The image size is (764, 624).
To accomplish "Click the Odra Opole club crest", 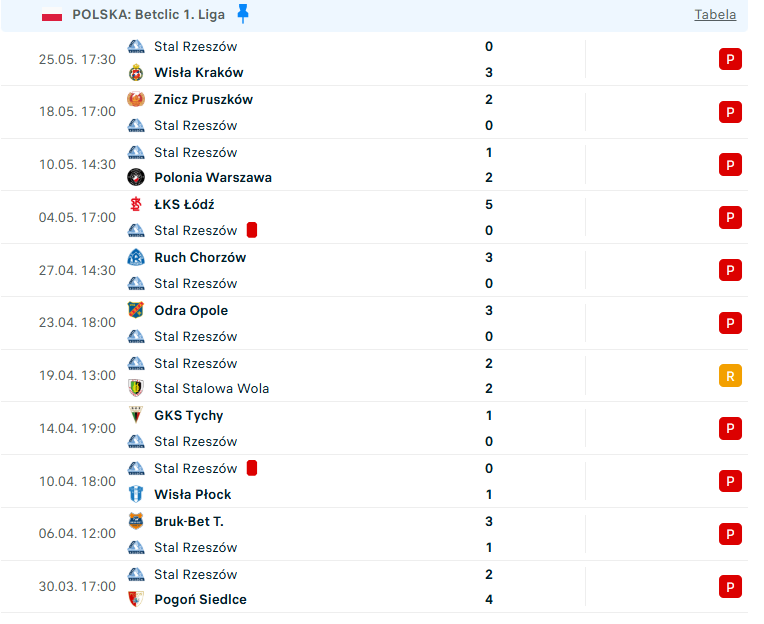I will point(136,310).
